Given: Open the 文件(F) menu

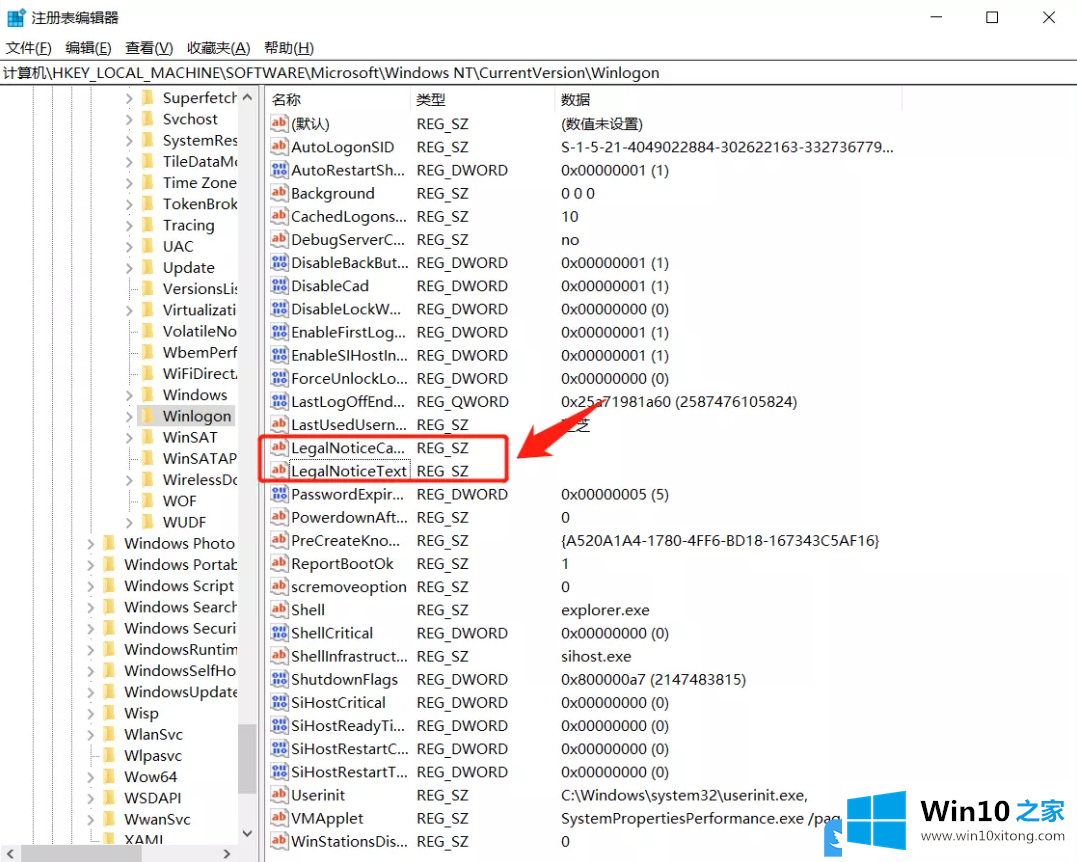Looking at the screenshot, I should (28, 48).
